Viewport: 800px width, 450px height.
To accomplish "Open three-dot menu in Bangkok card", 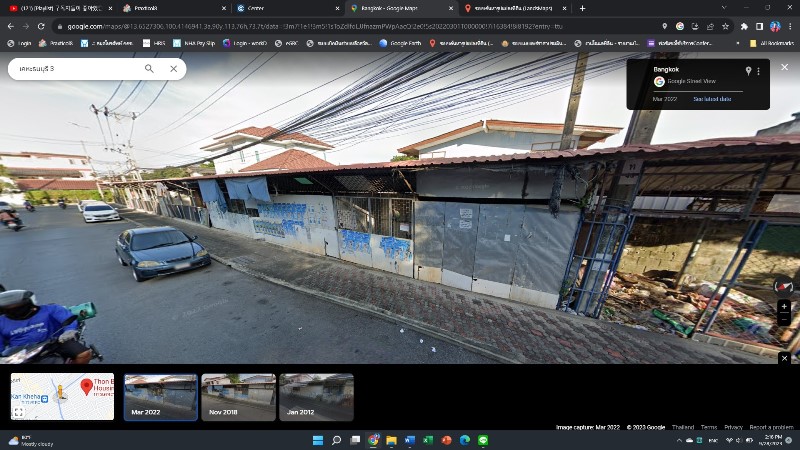I will [x=759, y=71].
